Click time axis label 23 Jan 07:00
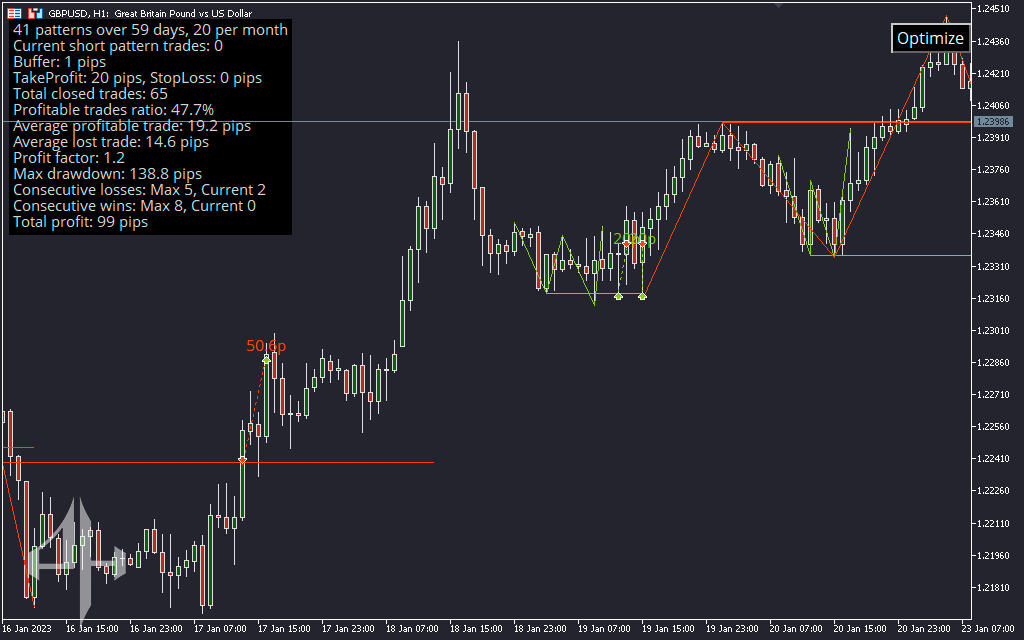The width and height of the screenshot is (1024, 640). click(988, 629)
